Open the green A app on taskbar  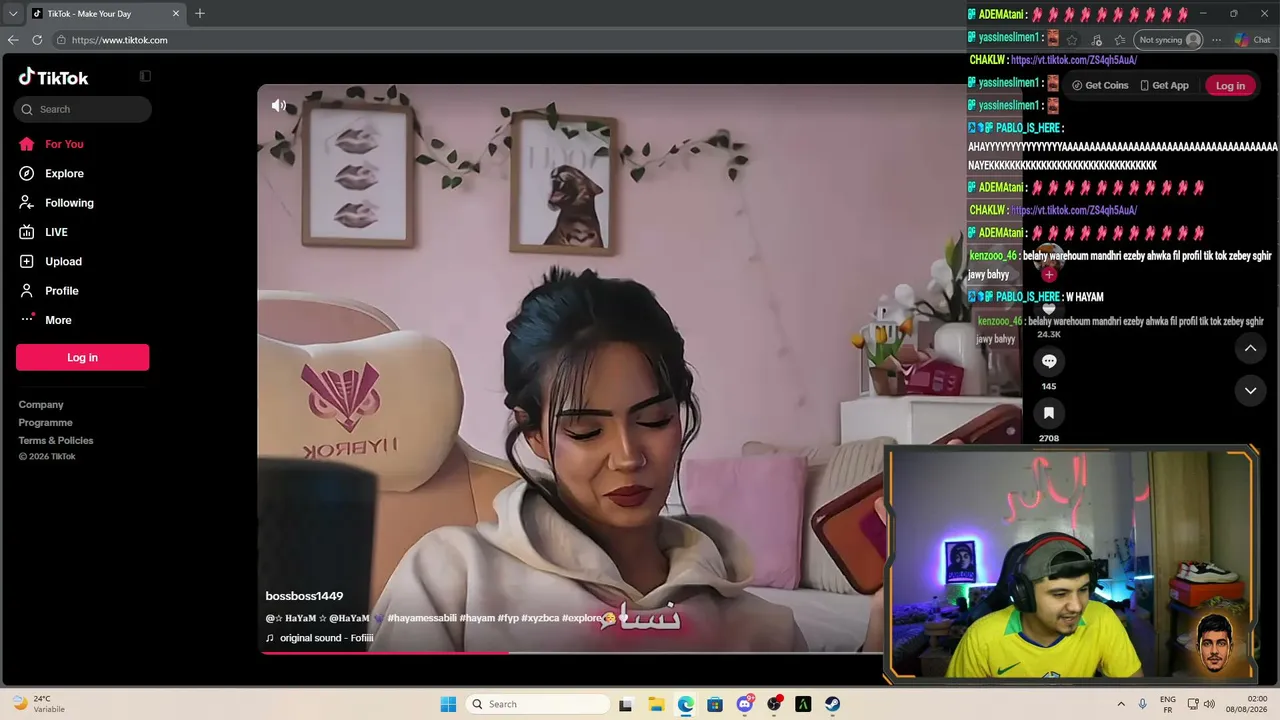tap(803, 704)
